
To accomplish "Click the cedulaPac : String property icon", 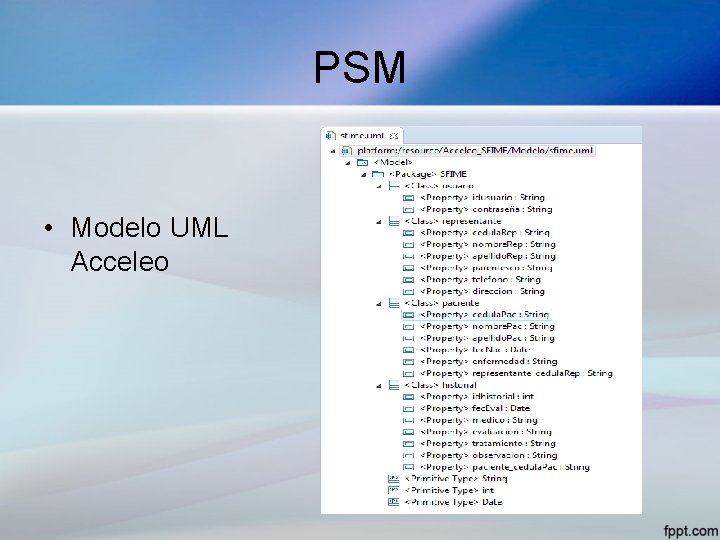I will point(408,315).
